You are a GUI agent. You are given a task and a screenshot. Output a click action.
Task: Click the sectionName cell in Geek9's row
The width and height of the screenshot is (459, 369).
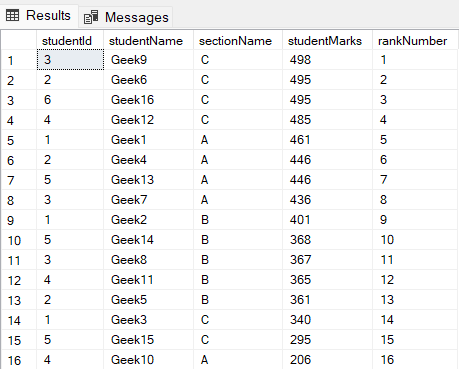(238, 60)
